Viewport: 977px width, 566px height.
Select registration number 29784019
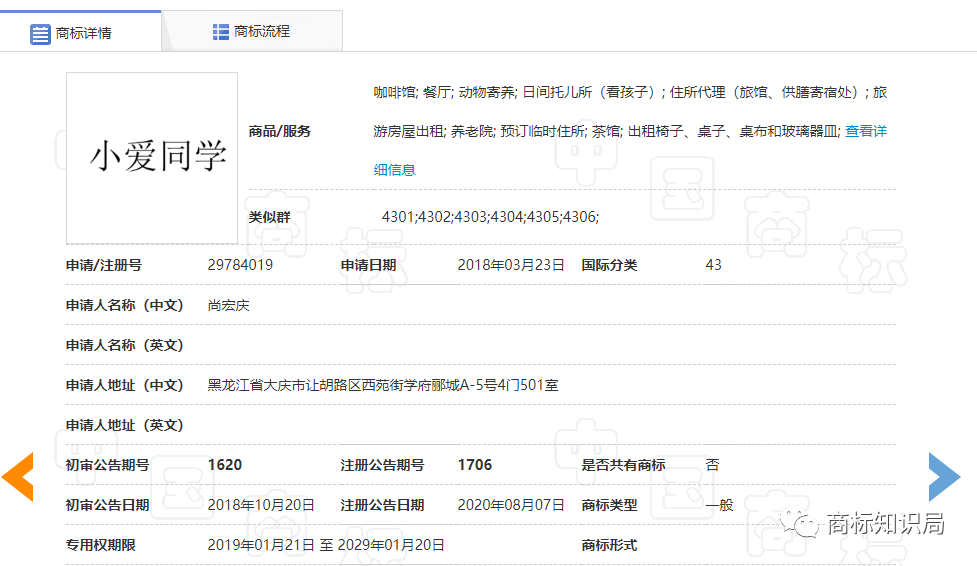click(240, 265)
